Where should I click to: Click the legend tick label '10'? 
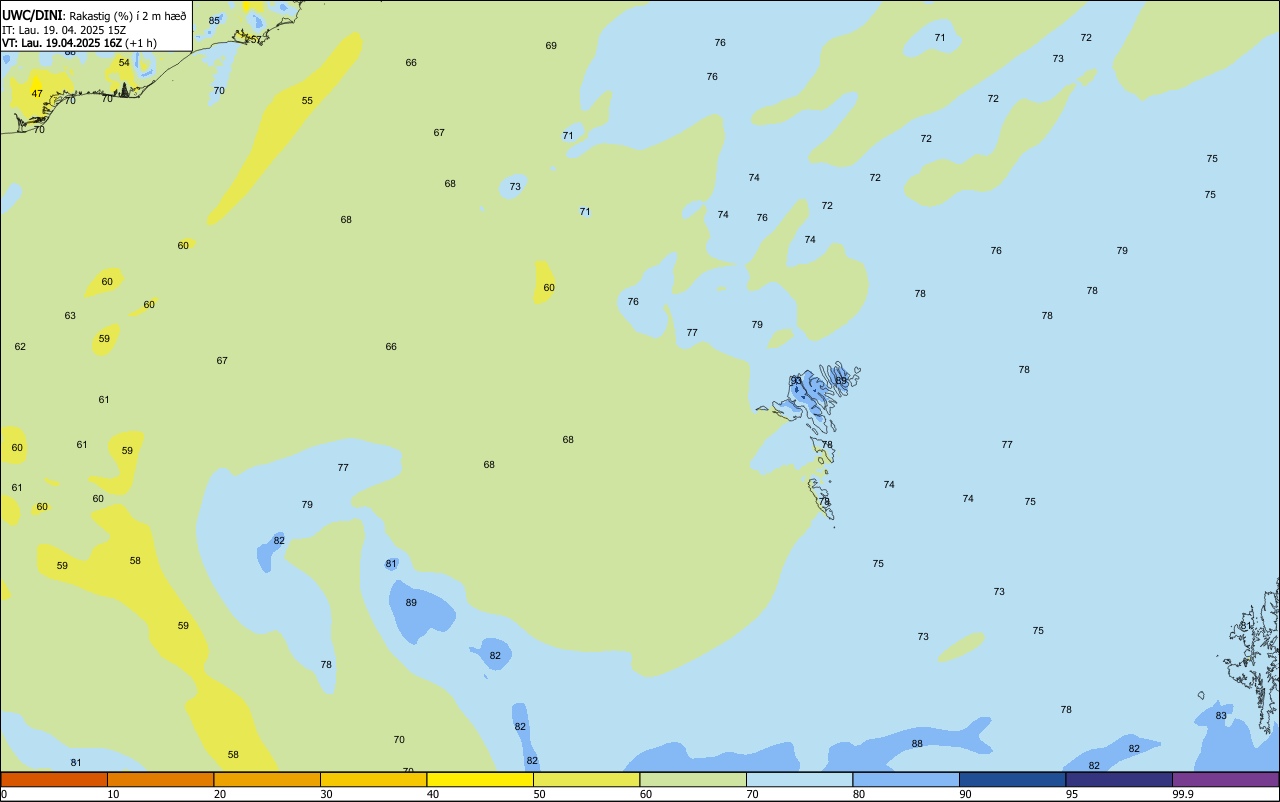[x=113, y=794]
